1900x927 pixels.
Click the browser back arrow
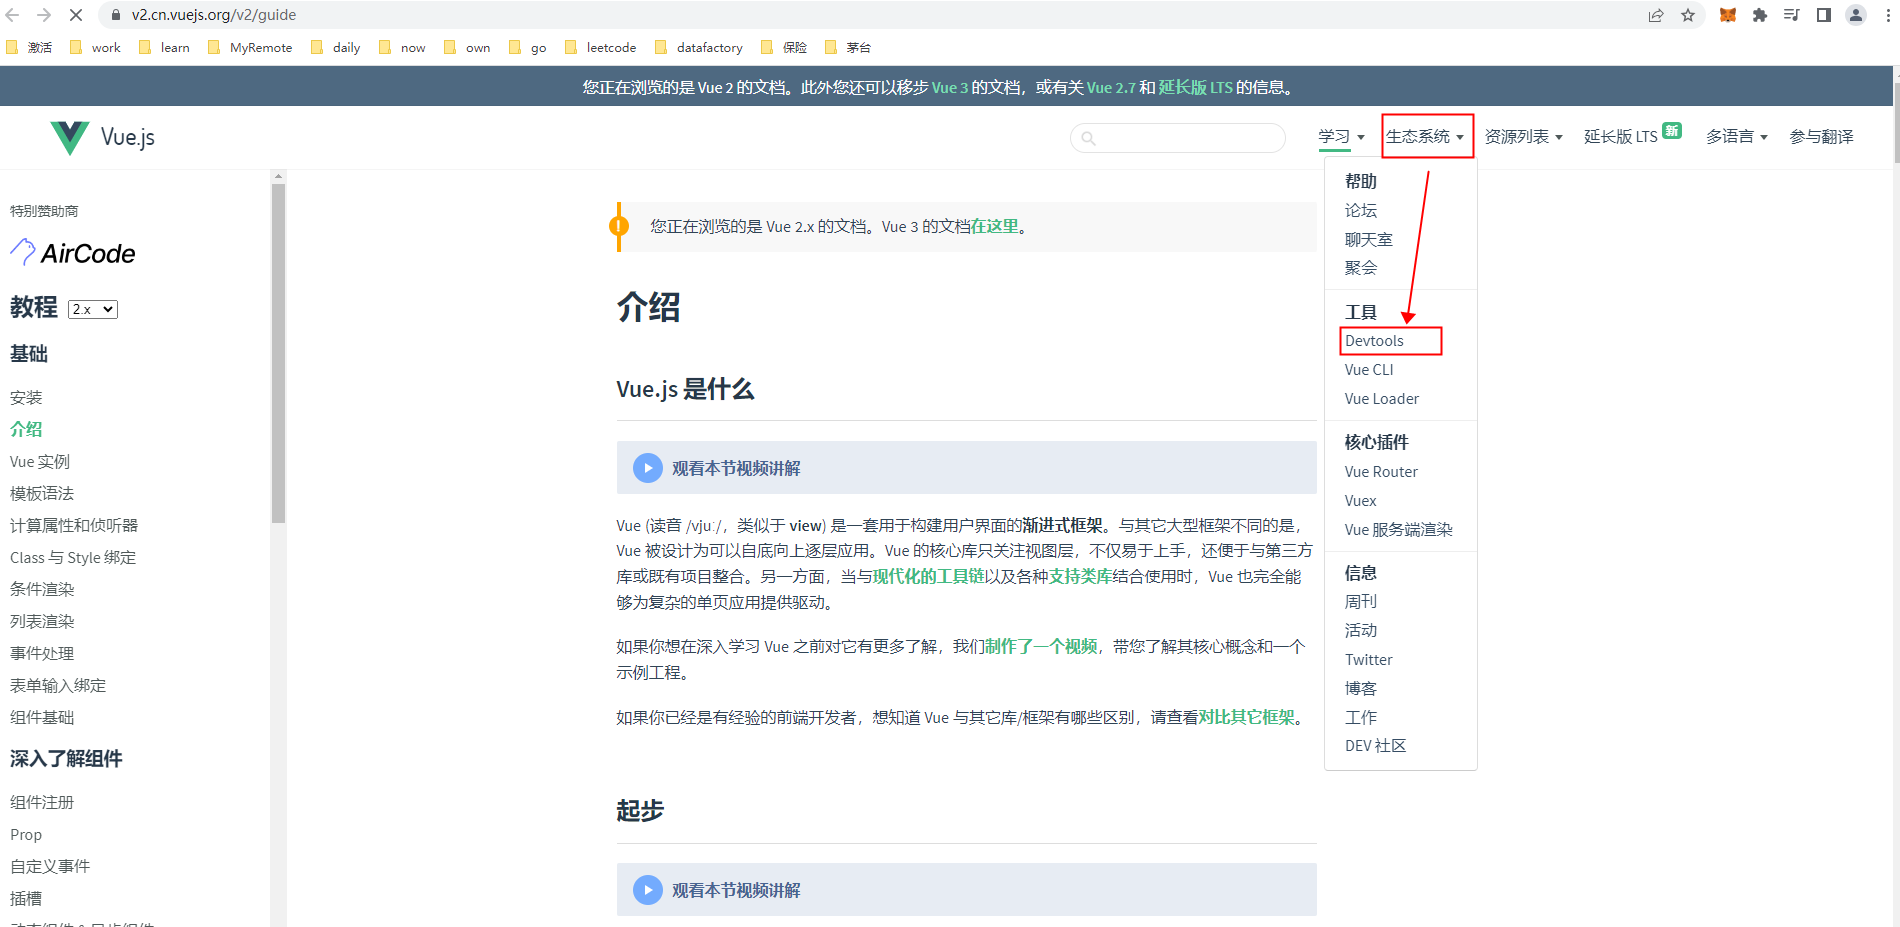click(13, 15)
